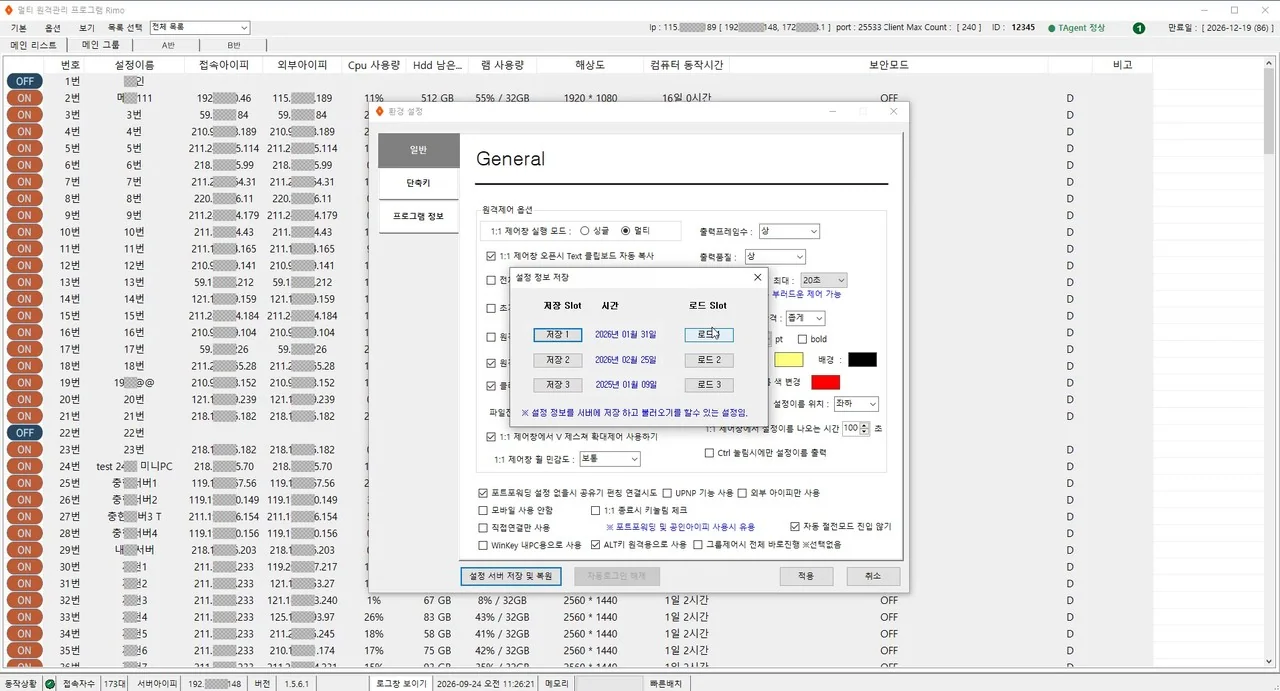The height and width of the screenshot is (691, 1280).
Task: Open the 좁게 dropdown
Action: click(805, 318)
